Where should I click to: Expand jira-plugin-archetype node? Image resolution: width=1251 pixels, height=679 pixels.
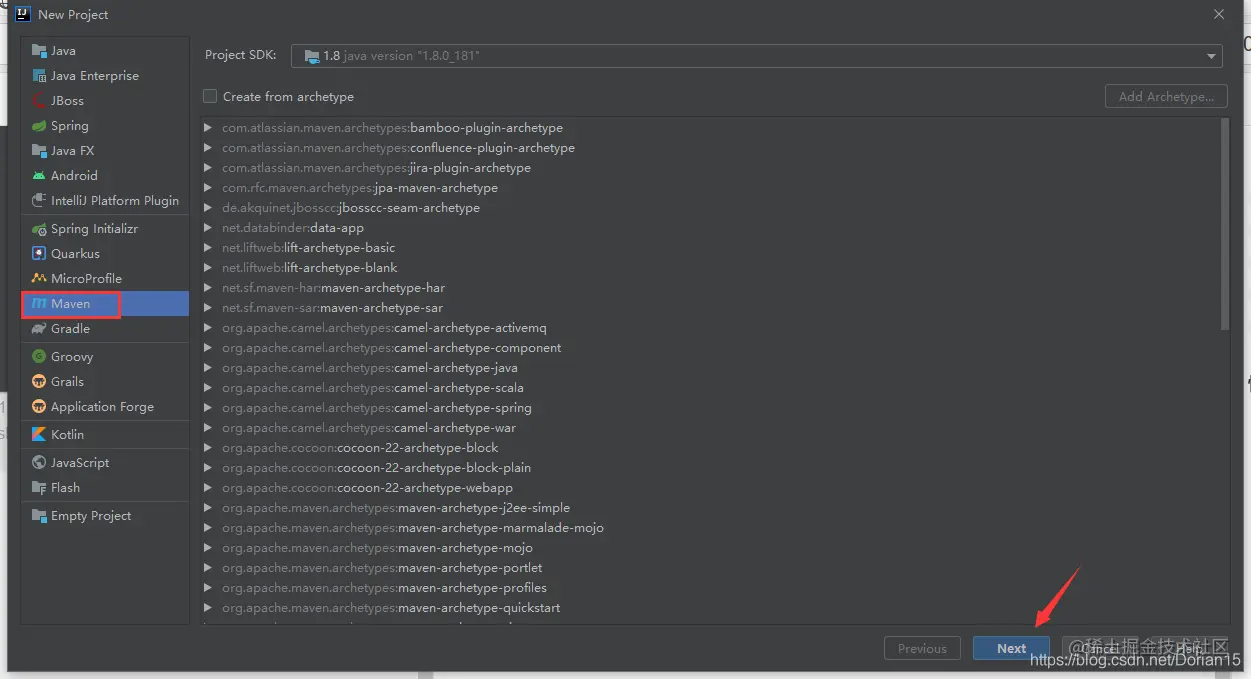pyautogui.click(x=208, y=168)
